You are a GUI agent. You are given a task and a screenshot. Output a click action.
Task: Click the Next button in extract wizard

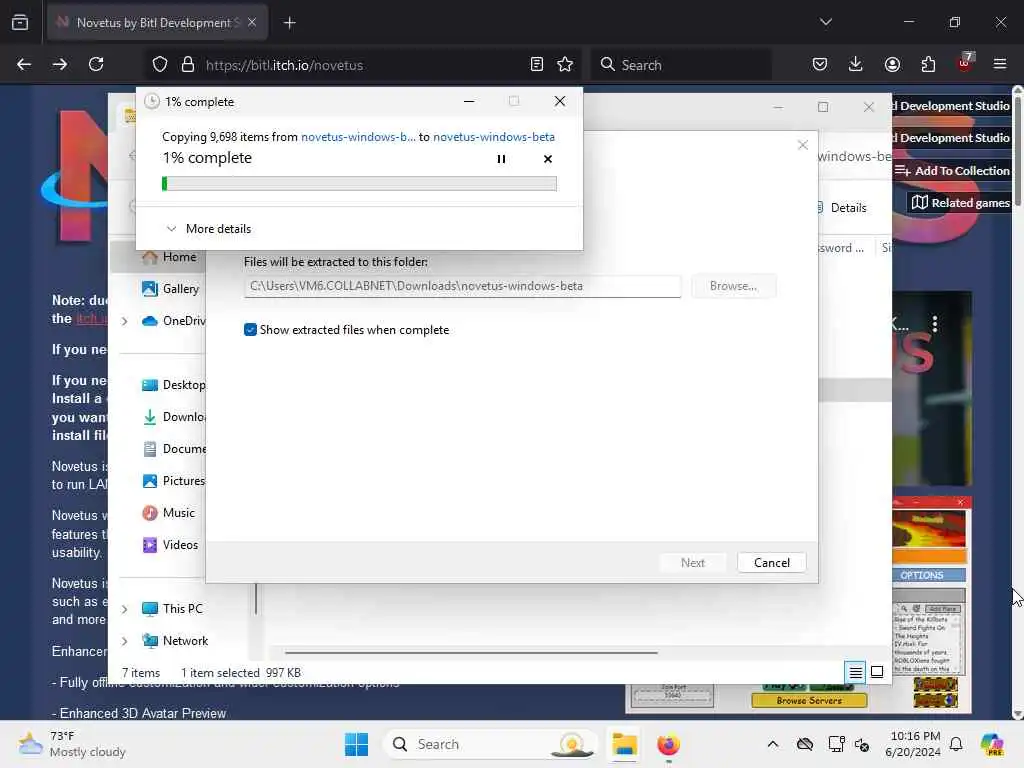[692, 562]
